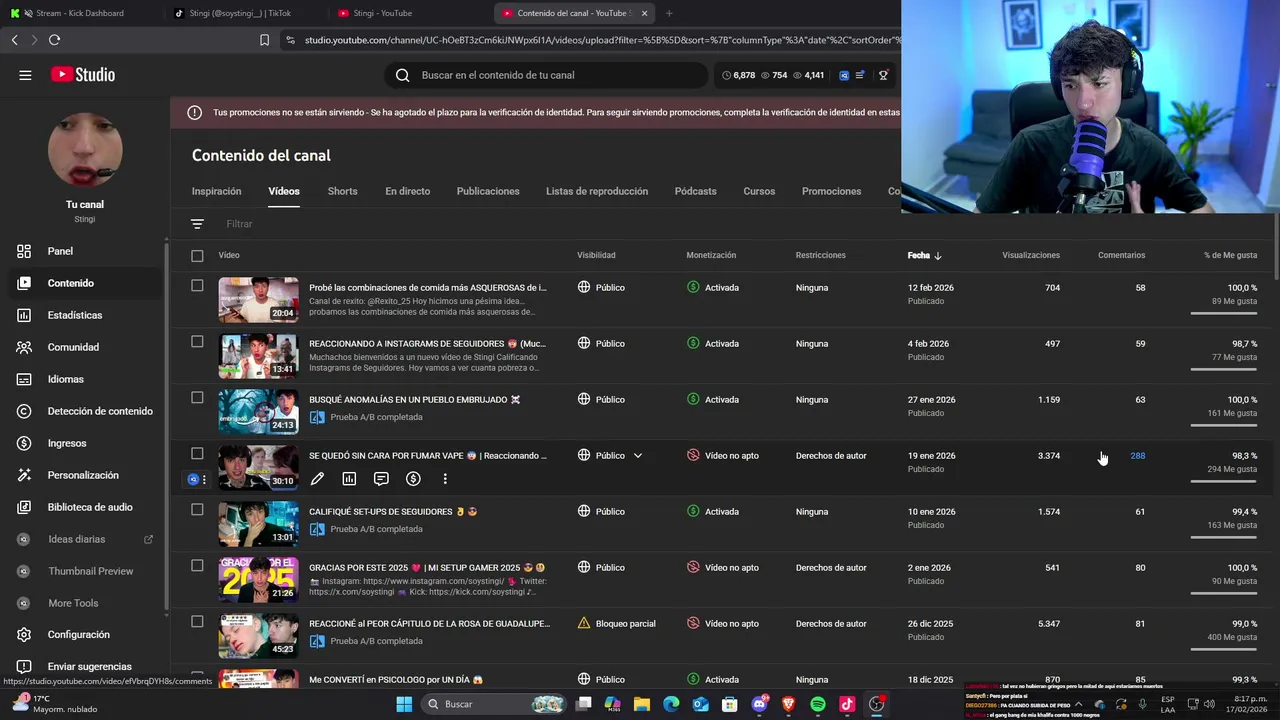Open the Pódcasts tab
Screen dimensions: 1280x720
pos(696,191)
